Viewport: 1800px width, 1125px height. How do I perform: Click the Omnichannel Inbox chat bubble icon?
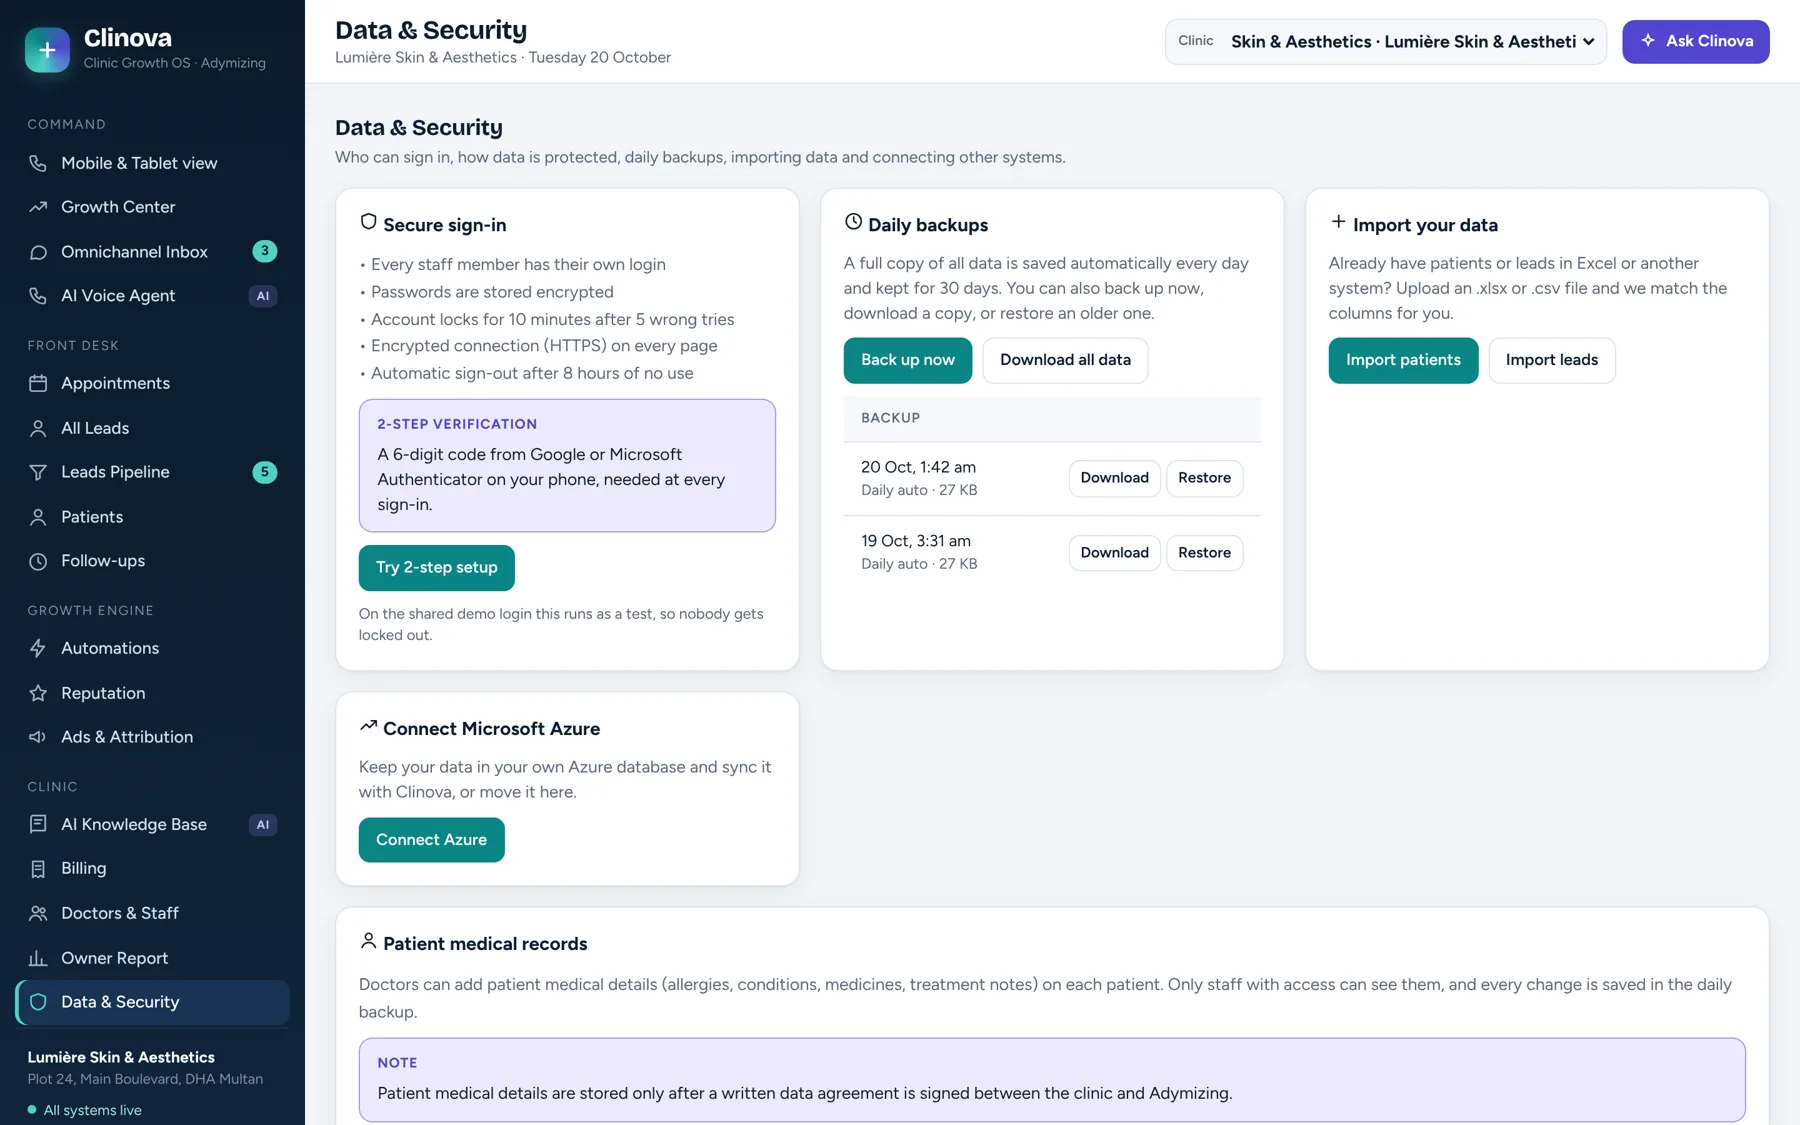(x=38, y=252)
